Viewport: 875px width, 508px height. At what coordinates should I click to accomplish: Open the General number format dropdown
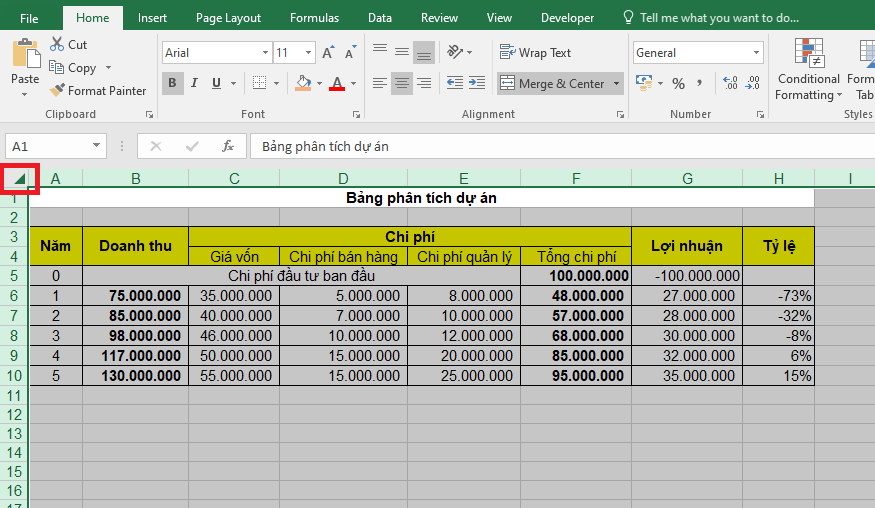756,52
